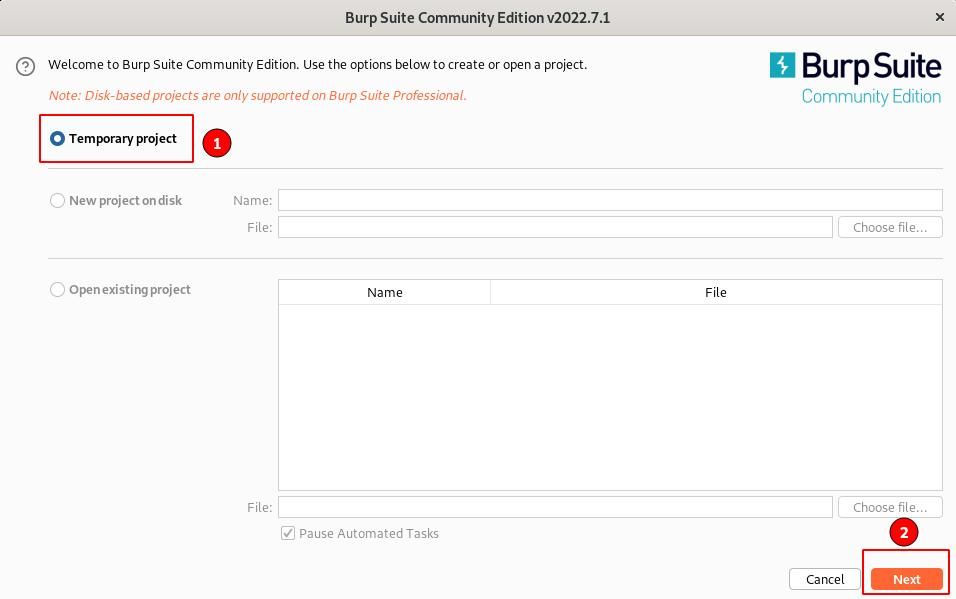Select the Temporary project radio button
Screen dimensions: 956x599
[58, 139]
